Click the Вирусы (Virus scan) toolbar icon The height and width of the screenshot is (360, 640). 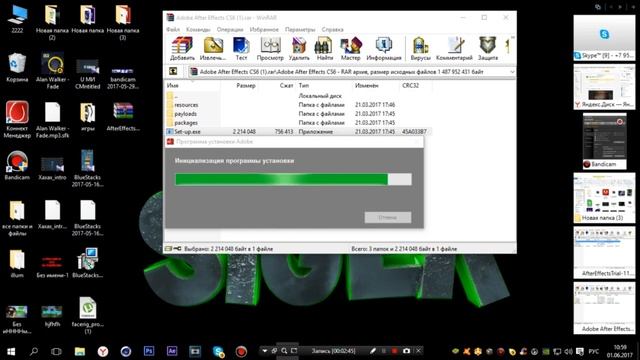pos(420,49)
